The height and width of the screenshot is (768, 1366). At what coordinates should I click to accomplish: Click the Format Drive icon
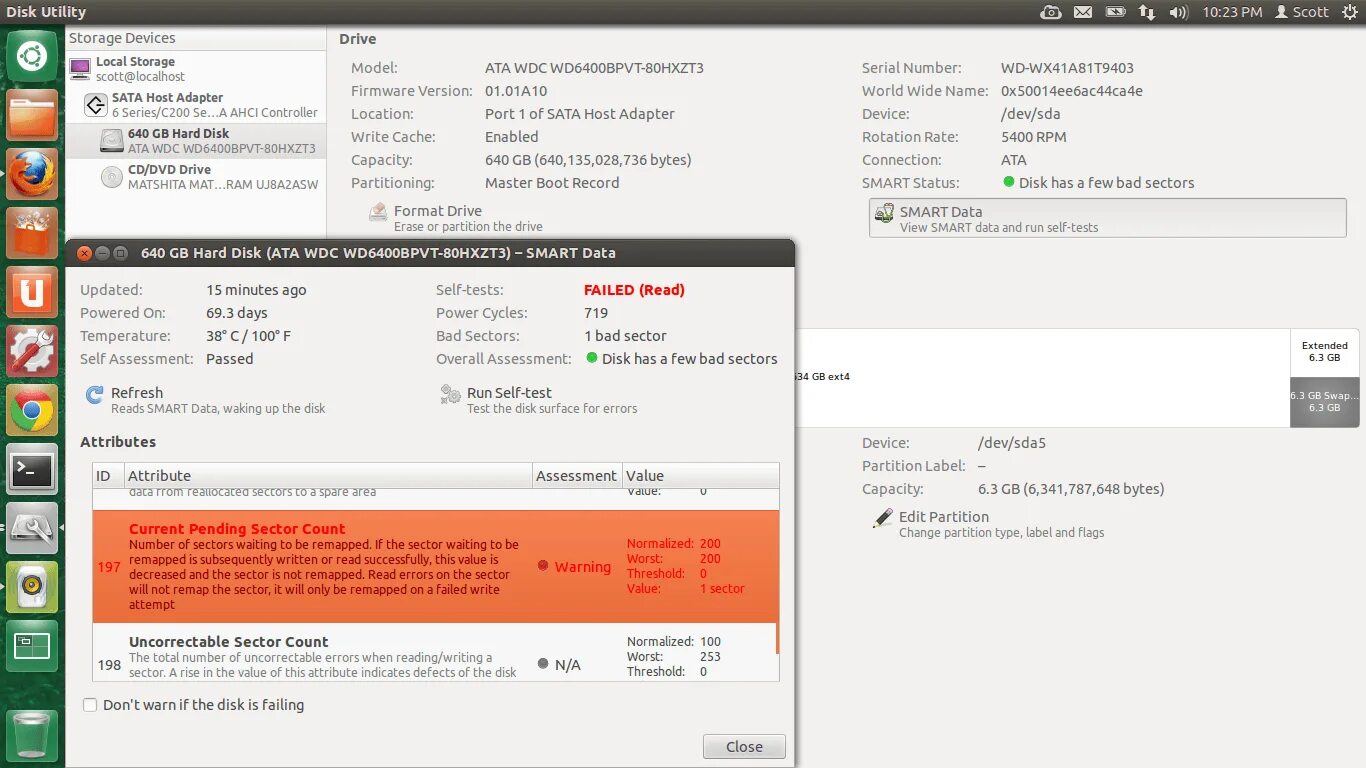click(x=378, y=212)
